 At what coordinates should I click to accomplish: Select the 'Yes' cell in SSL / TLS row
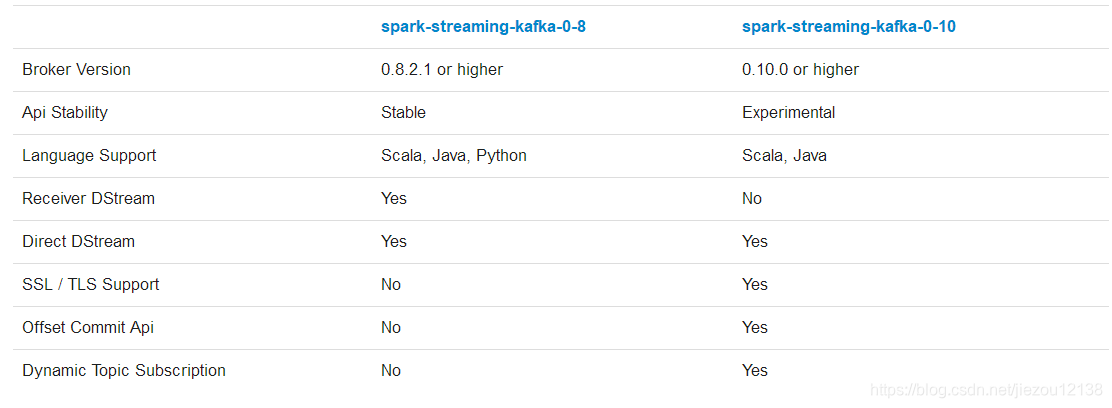[x=755, y=285]
